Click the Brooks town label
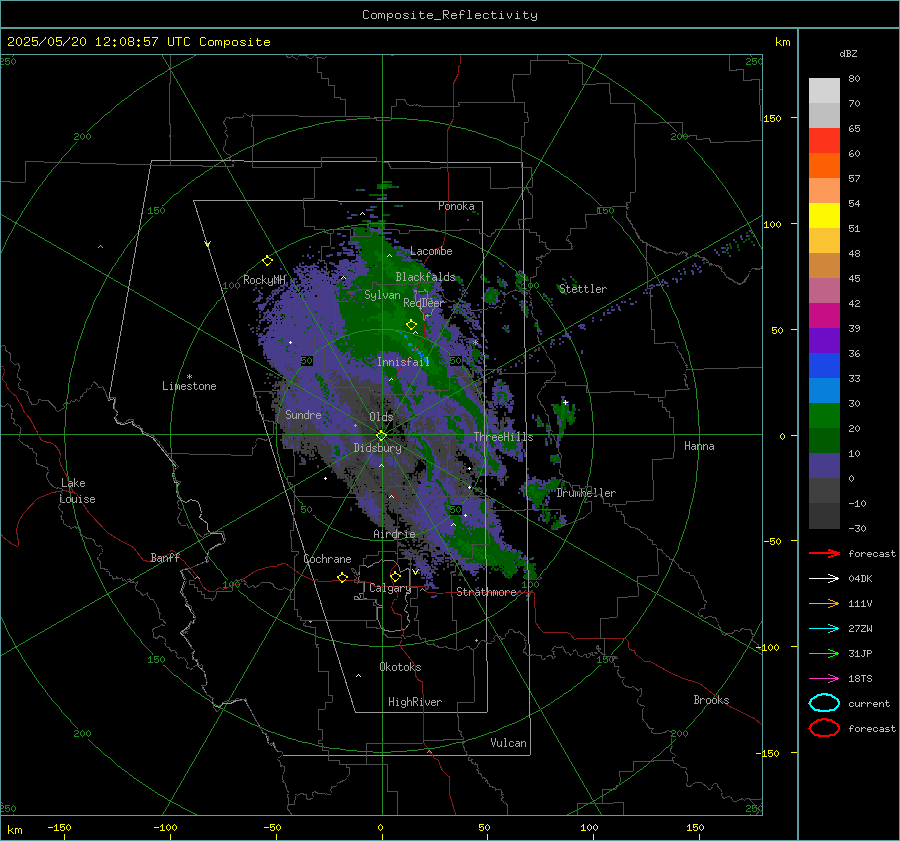This screenshot has width=900, height=841. tap(711, 700)
